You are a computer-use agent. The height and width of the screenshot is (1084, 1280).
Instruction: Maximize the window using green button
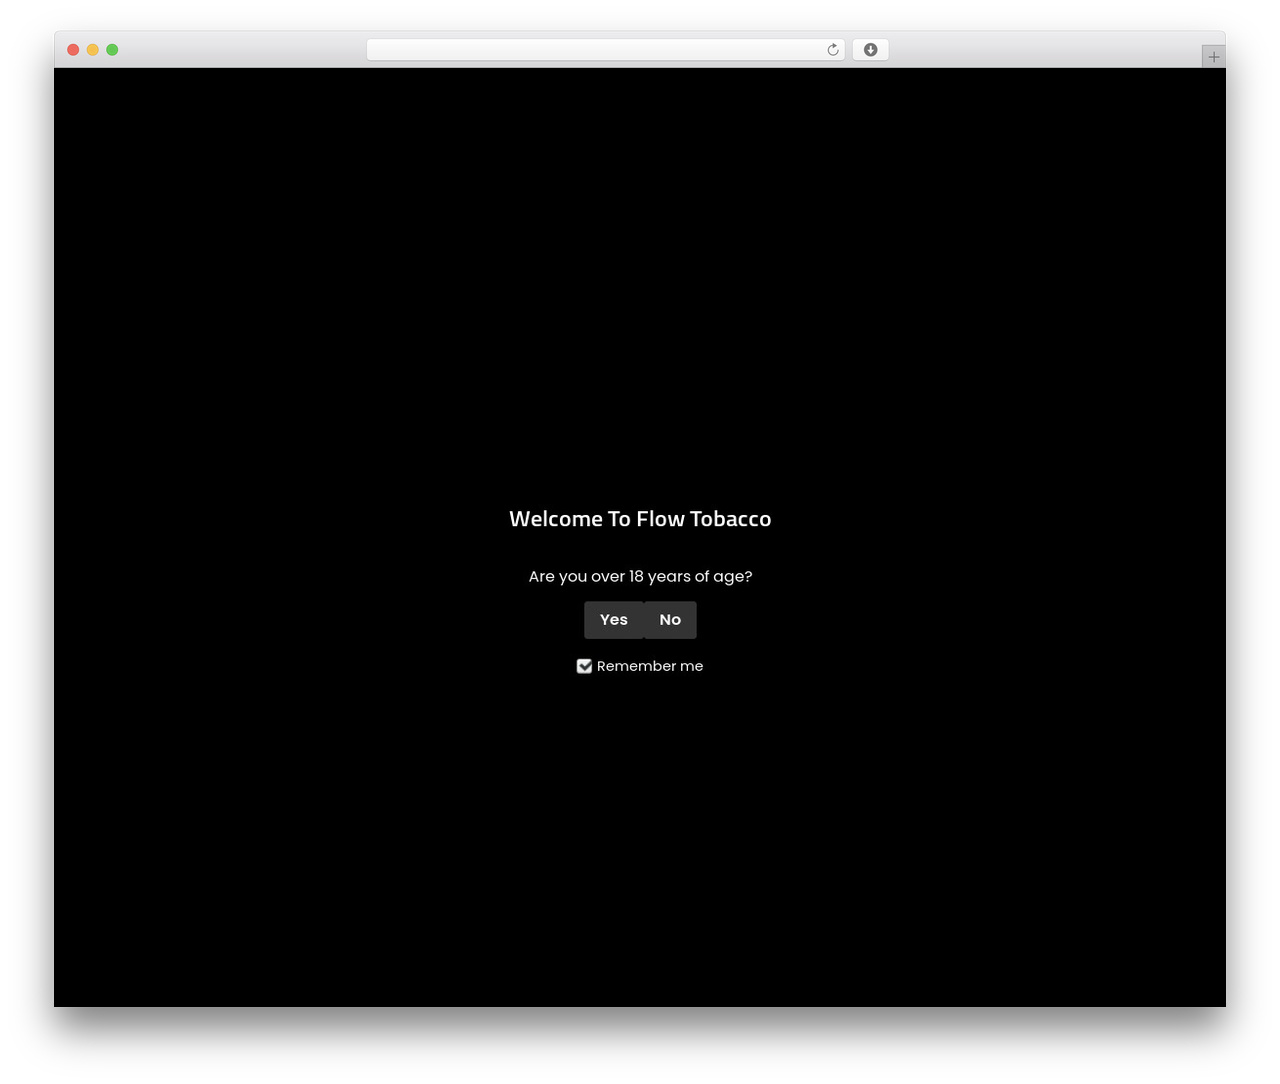112,50
